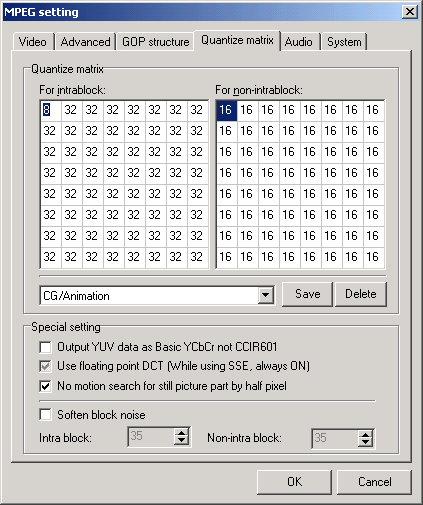Delete the selected matrix preset
The height and width of the screenshot is (505, 423).
pos(361,294)
